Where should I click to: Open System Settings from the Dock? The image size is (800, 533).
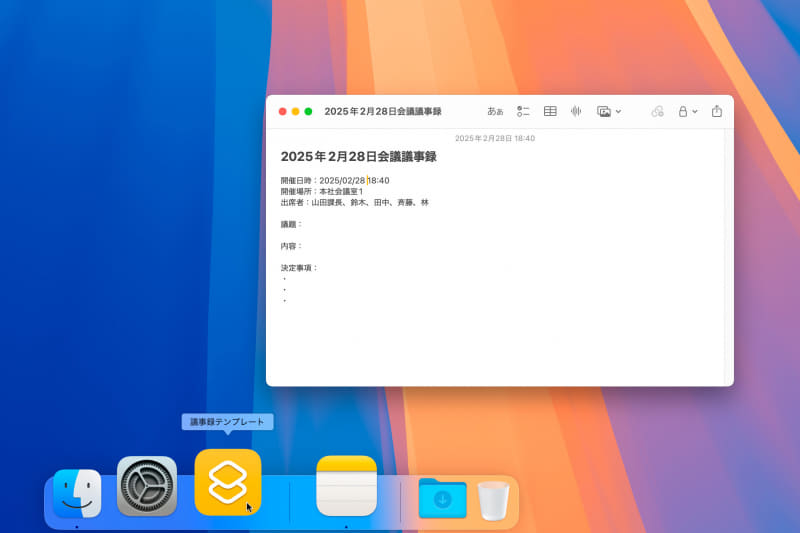click(147, 486)
